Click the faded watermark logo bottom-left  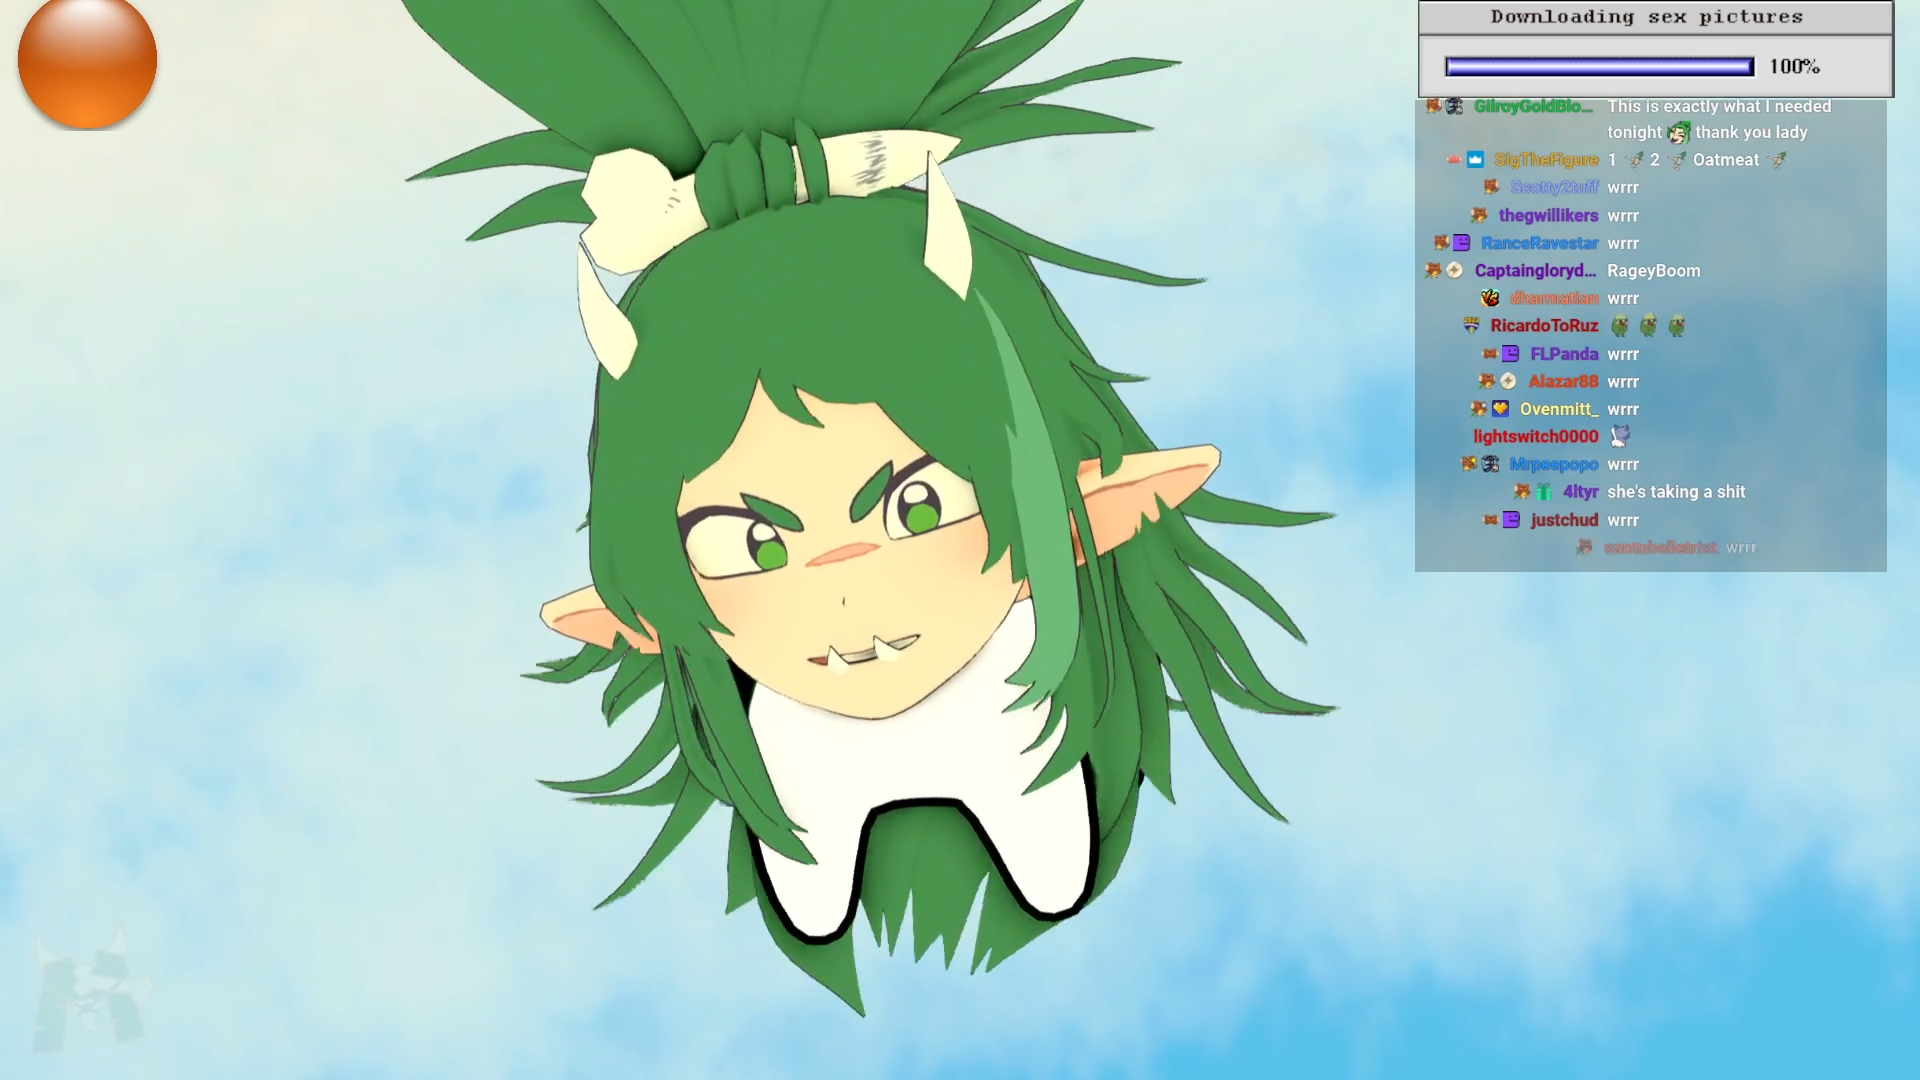(x=90, y=993)
